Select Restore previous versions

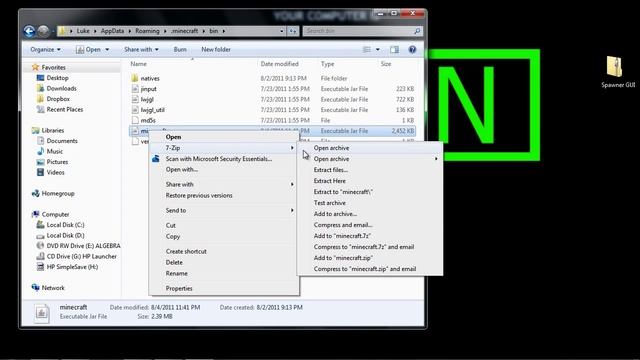tap(199, 196)
